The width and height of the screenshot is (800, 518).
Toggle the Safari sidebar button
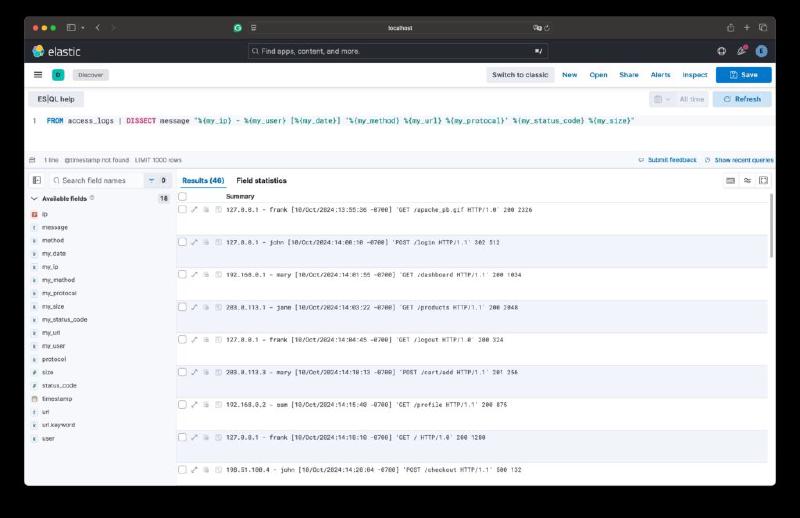tap(71, 28)
